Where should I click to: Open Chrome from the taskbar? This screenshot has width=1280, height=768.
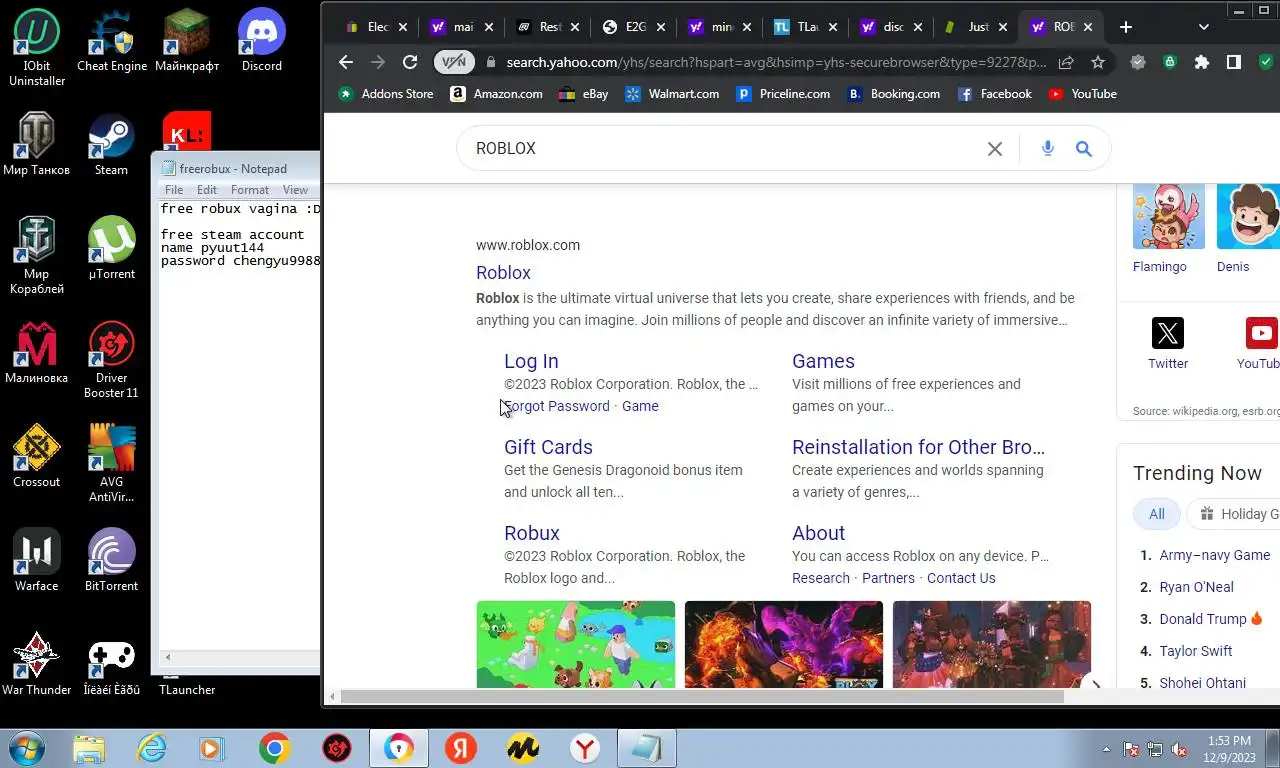(274, 748)
